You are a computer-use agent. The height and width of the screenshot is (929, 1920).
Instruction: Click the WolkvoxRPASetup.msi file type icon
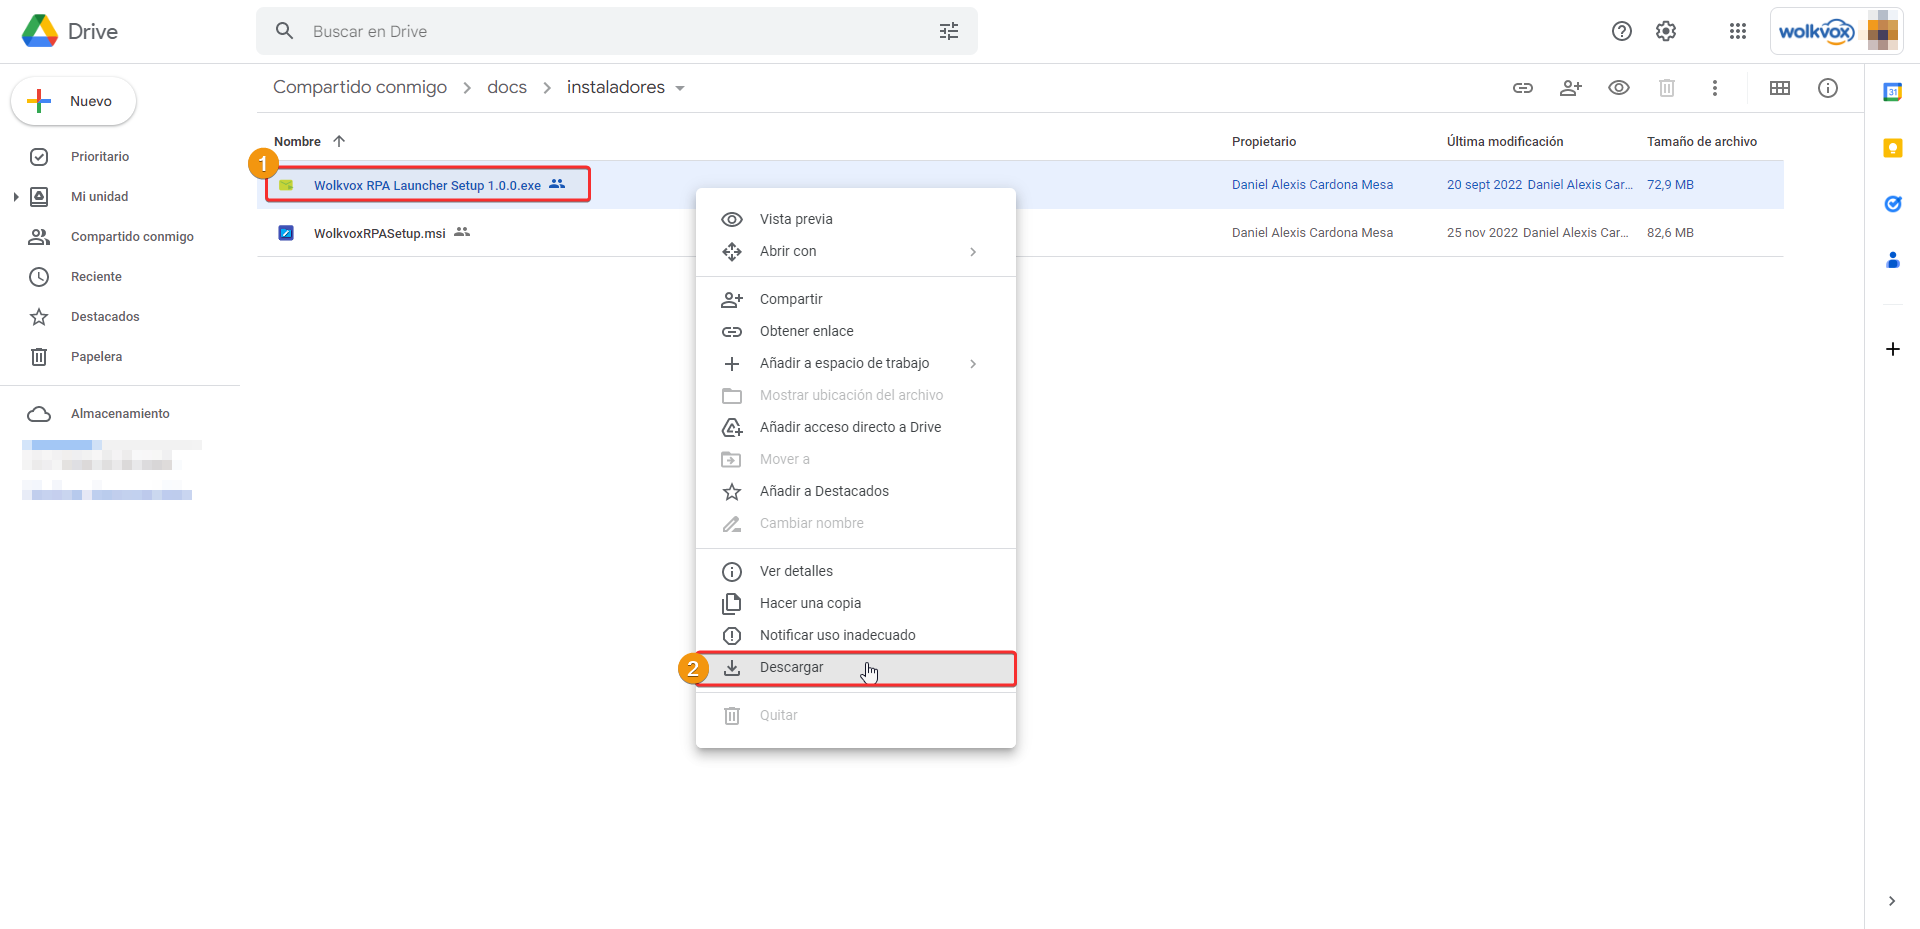click(x=286, y=233)
